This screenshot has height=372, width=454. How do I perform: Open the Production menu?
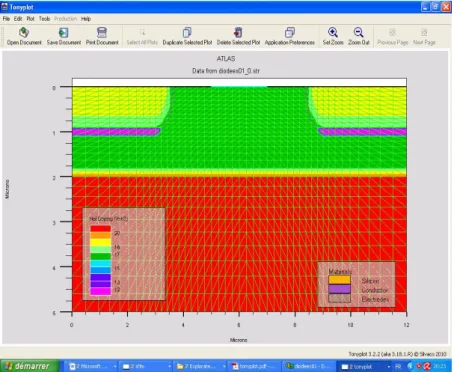tap(65, 19)
